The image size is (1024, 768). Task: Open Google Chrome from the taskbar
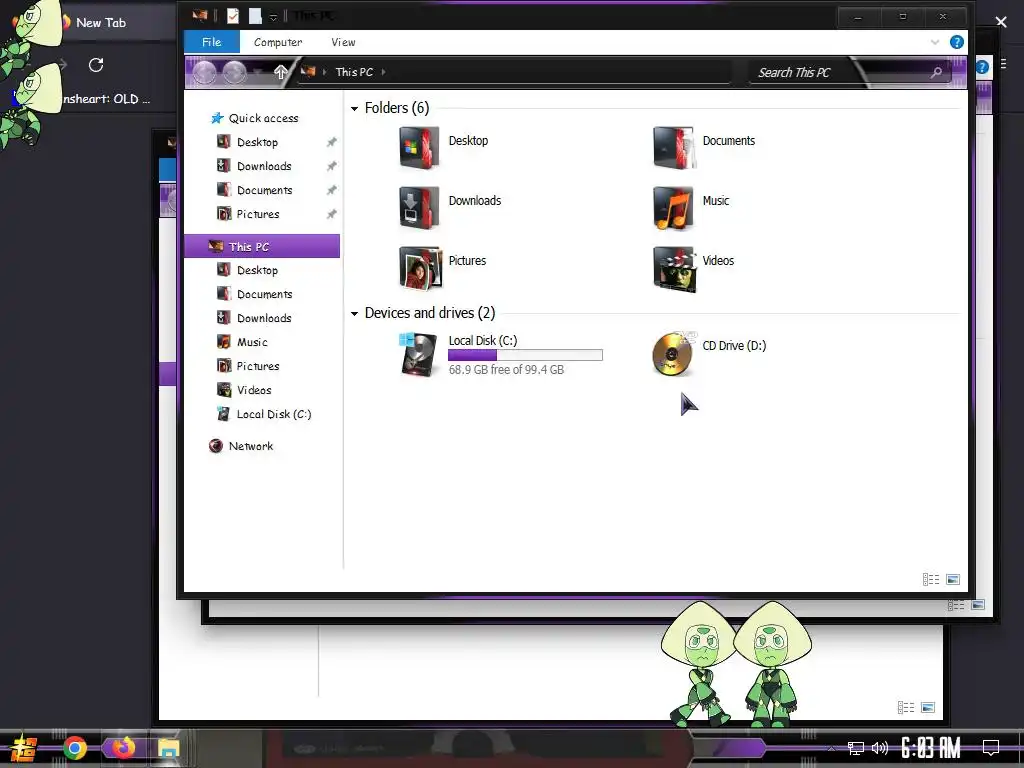click(75, 748)
